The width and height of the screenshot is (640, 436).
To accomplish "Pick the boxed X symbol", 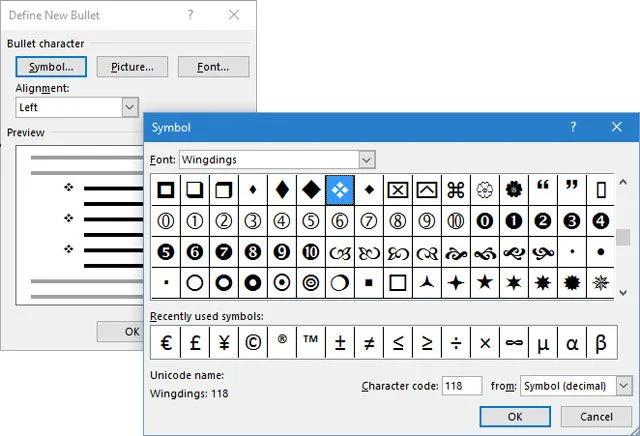I will coord(397,189).
